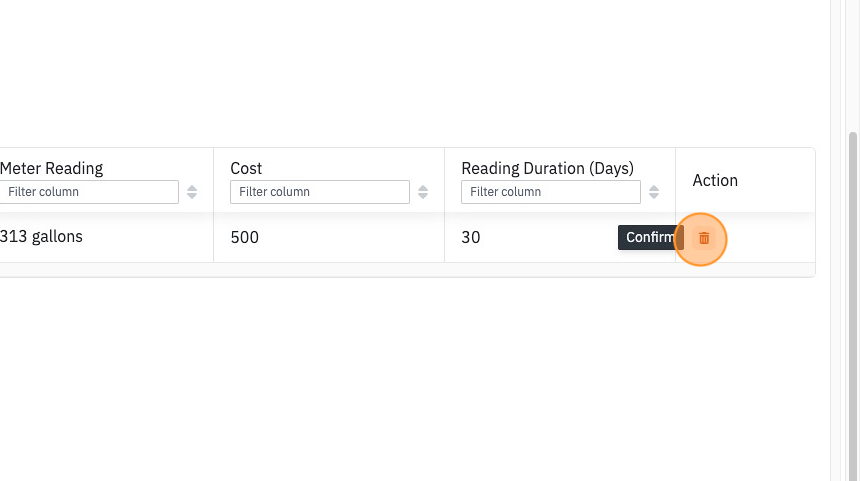Click the Reading Duration (Days) header

547,168
